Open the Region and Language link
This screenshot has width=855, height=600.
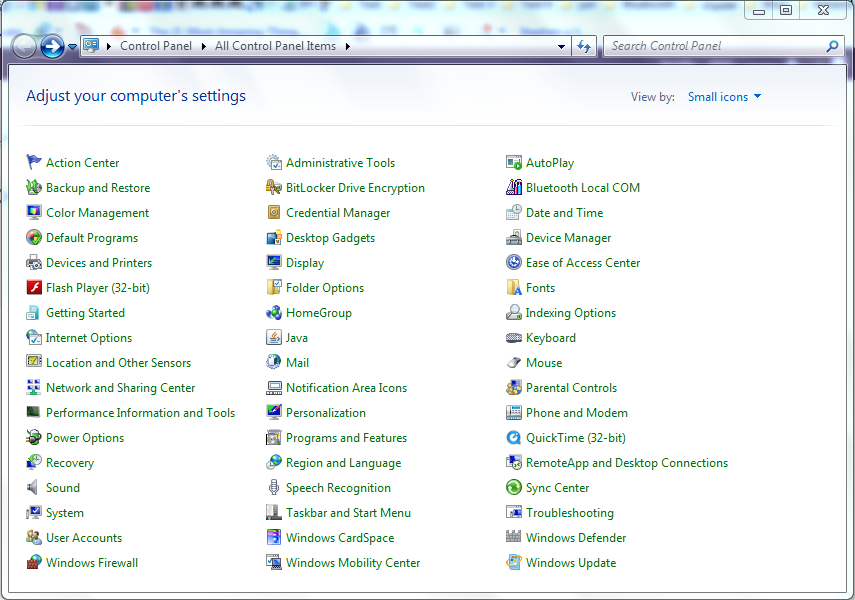click(344, 463)
